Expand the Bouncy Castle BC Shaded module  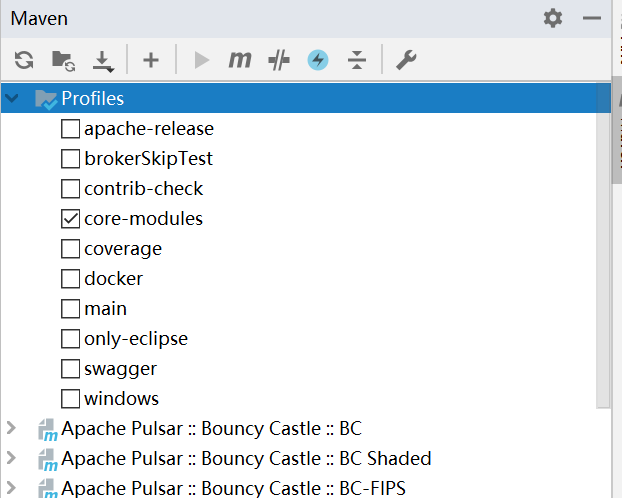point(12,459)
